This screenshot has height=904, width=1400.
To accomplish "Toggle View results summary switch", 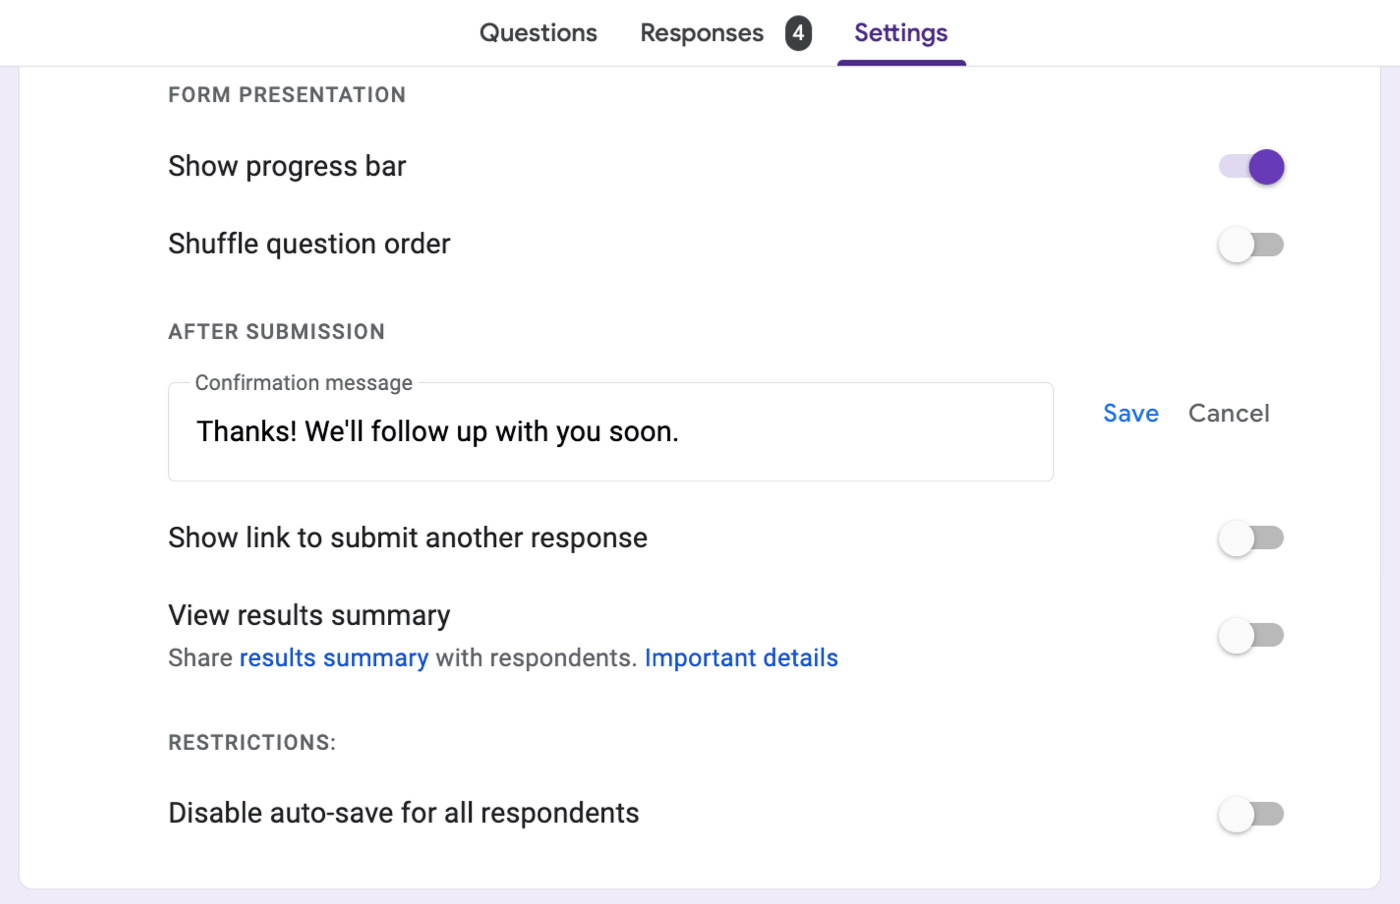I will pyautogui.click(x=1251, y=636).
